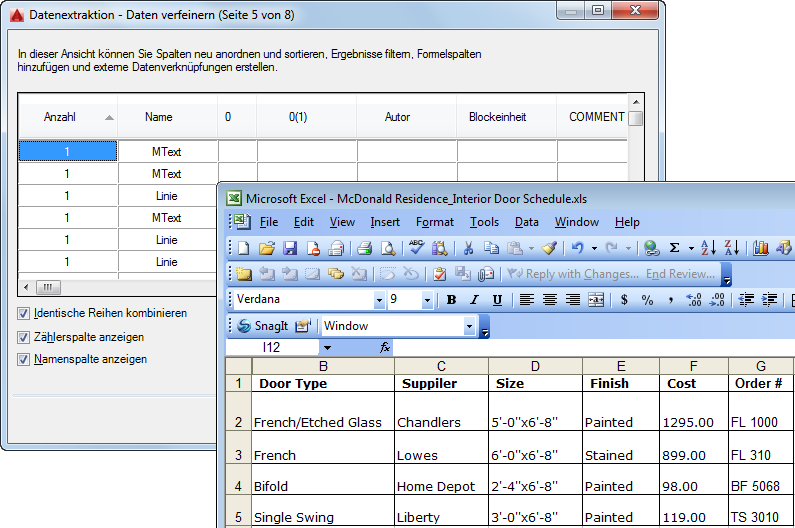Image resolution: width=795 pixels, height=528 pixels.
Task: Click the Copy icon in Excel toolbar
Action: coord(491,248)
